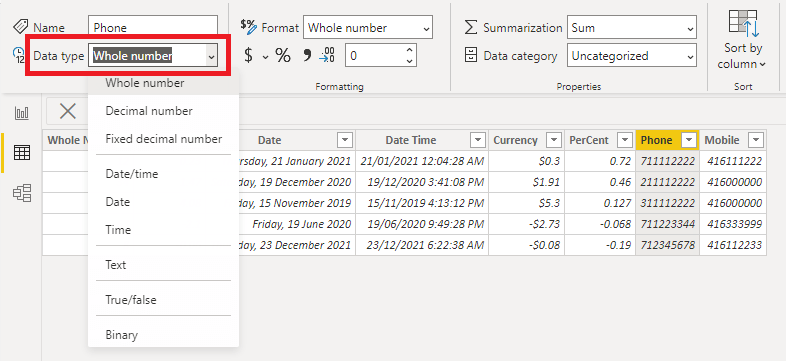Choose Text data type option
This screenshot has width=786, height=361.
click(163, 265)
